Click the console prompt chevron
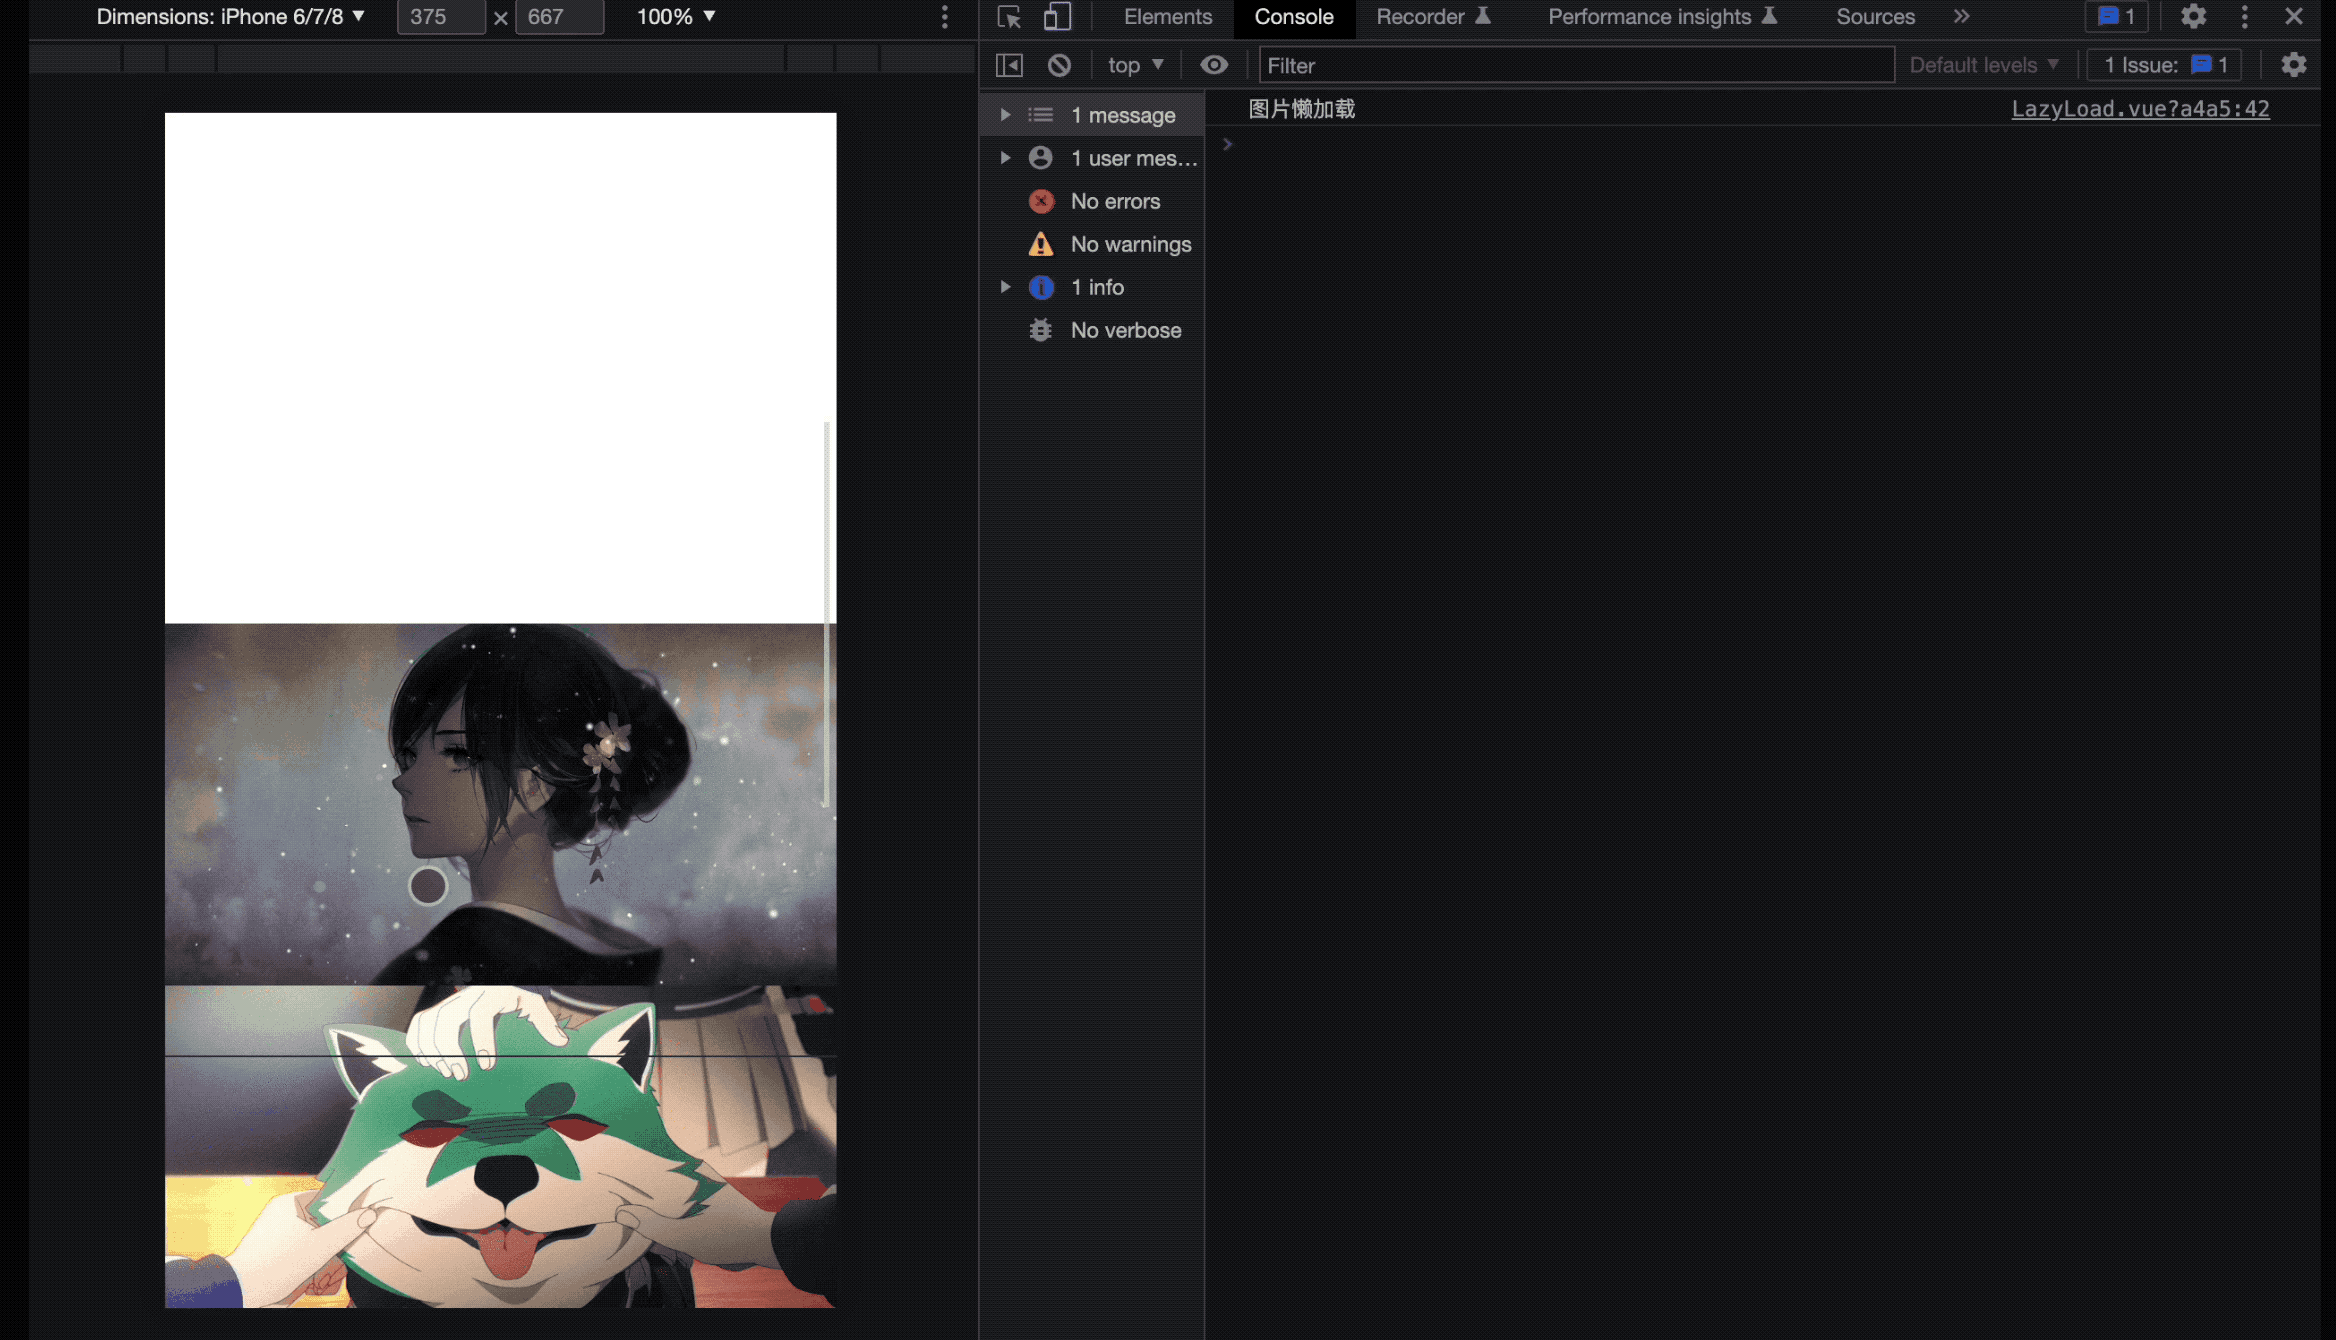 click(1227, 144)
